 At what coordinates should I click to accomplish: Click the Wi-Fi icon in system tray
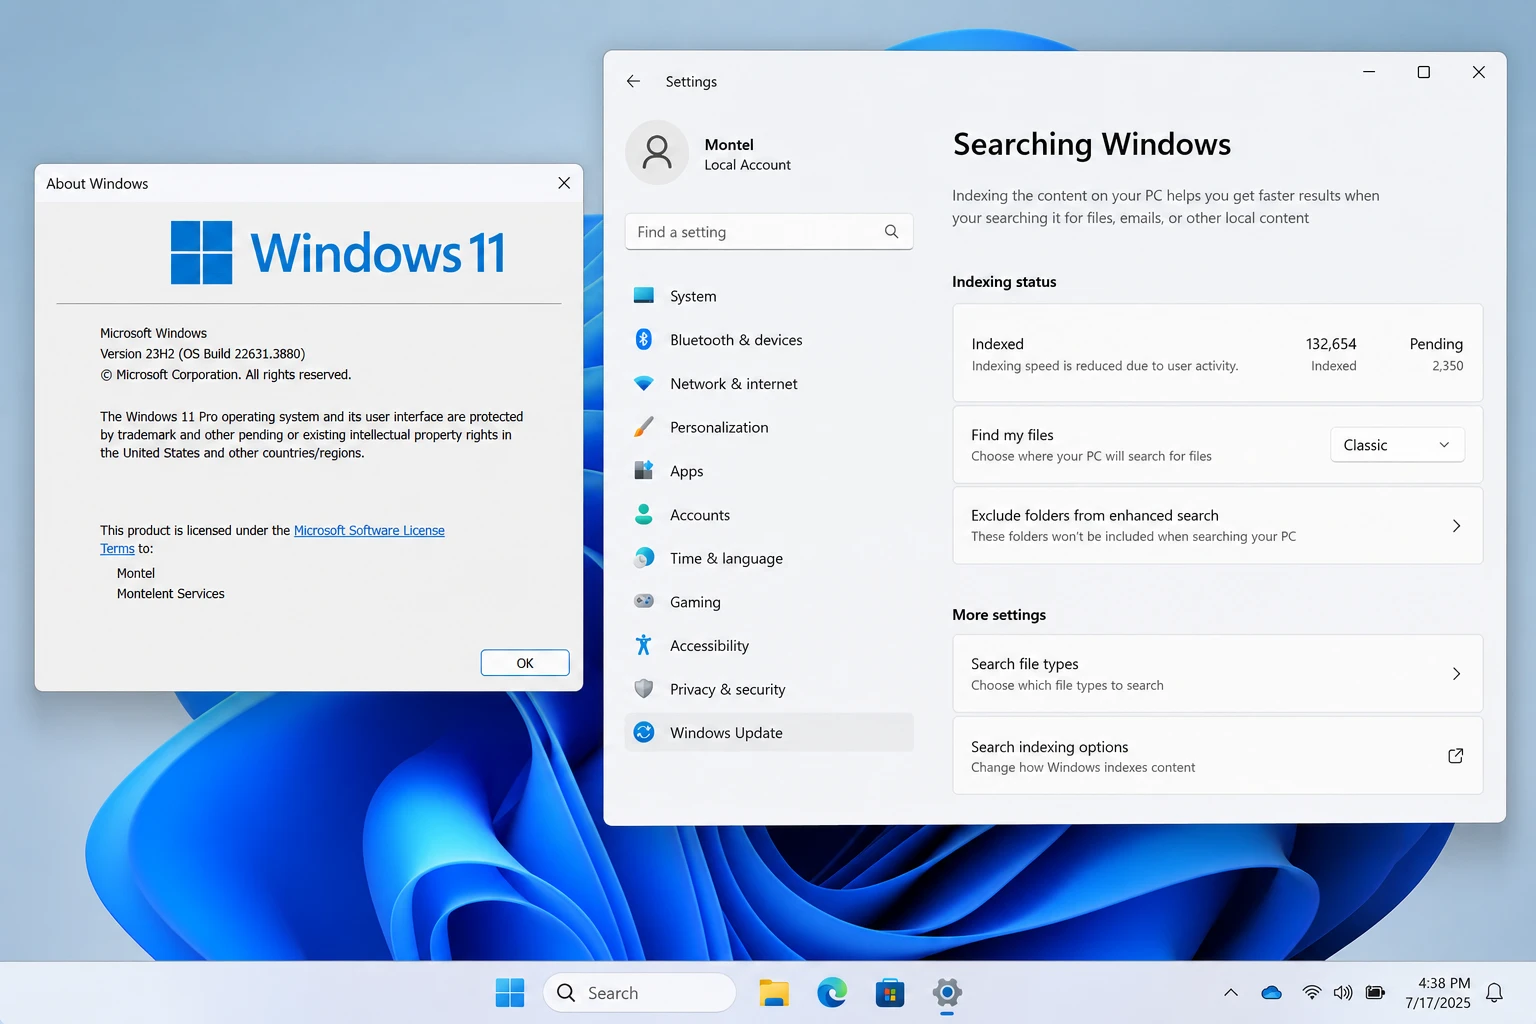(x=1311, y=993)
